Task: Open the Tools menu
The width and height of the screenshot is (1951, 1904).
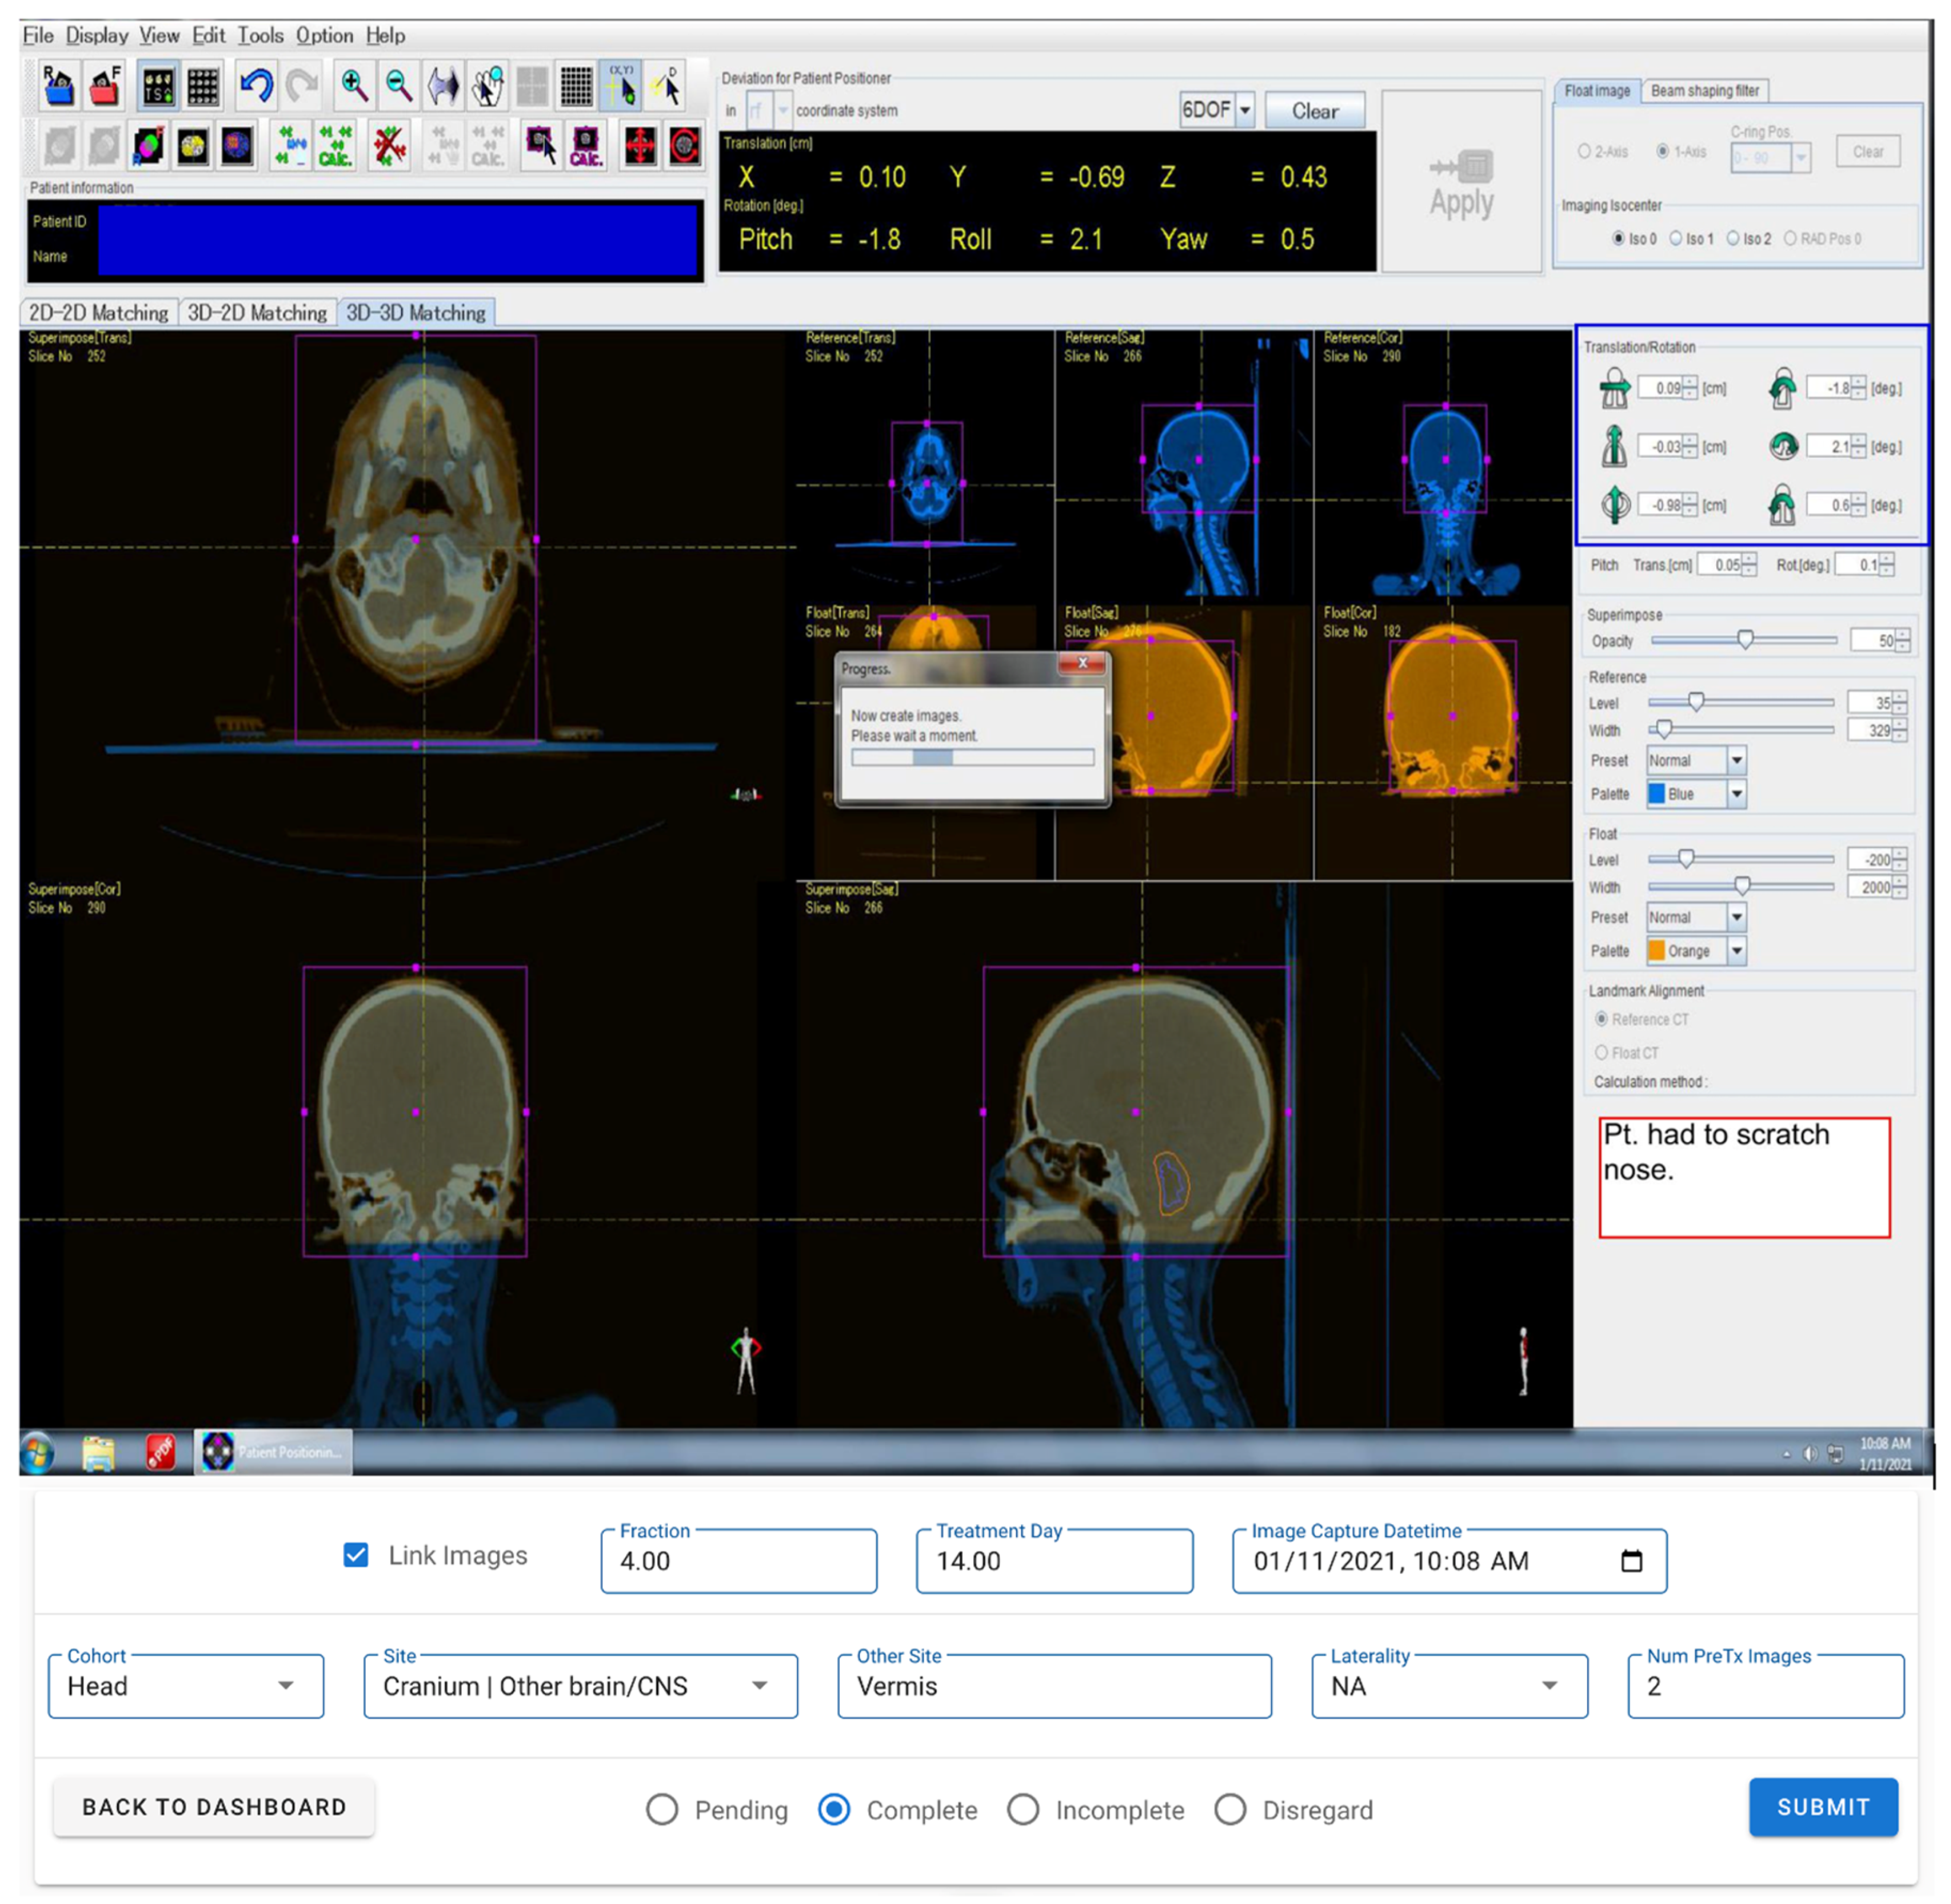Action: pos(260,36)
